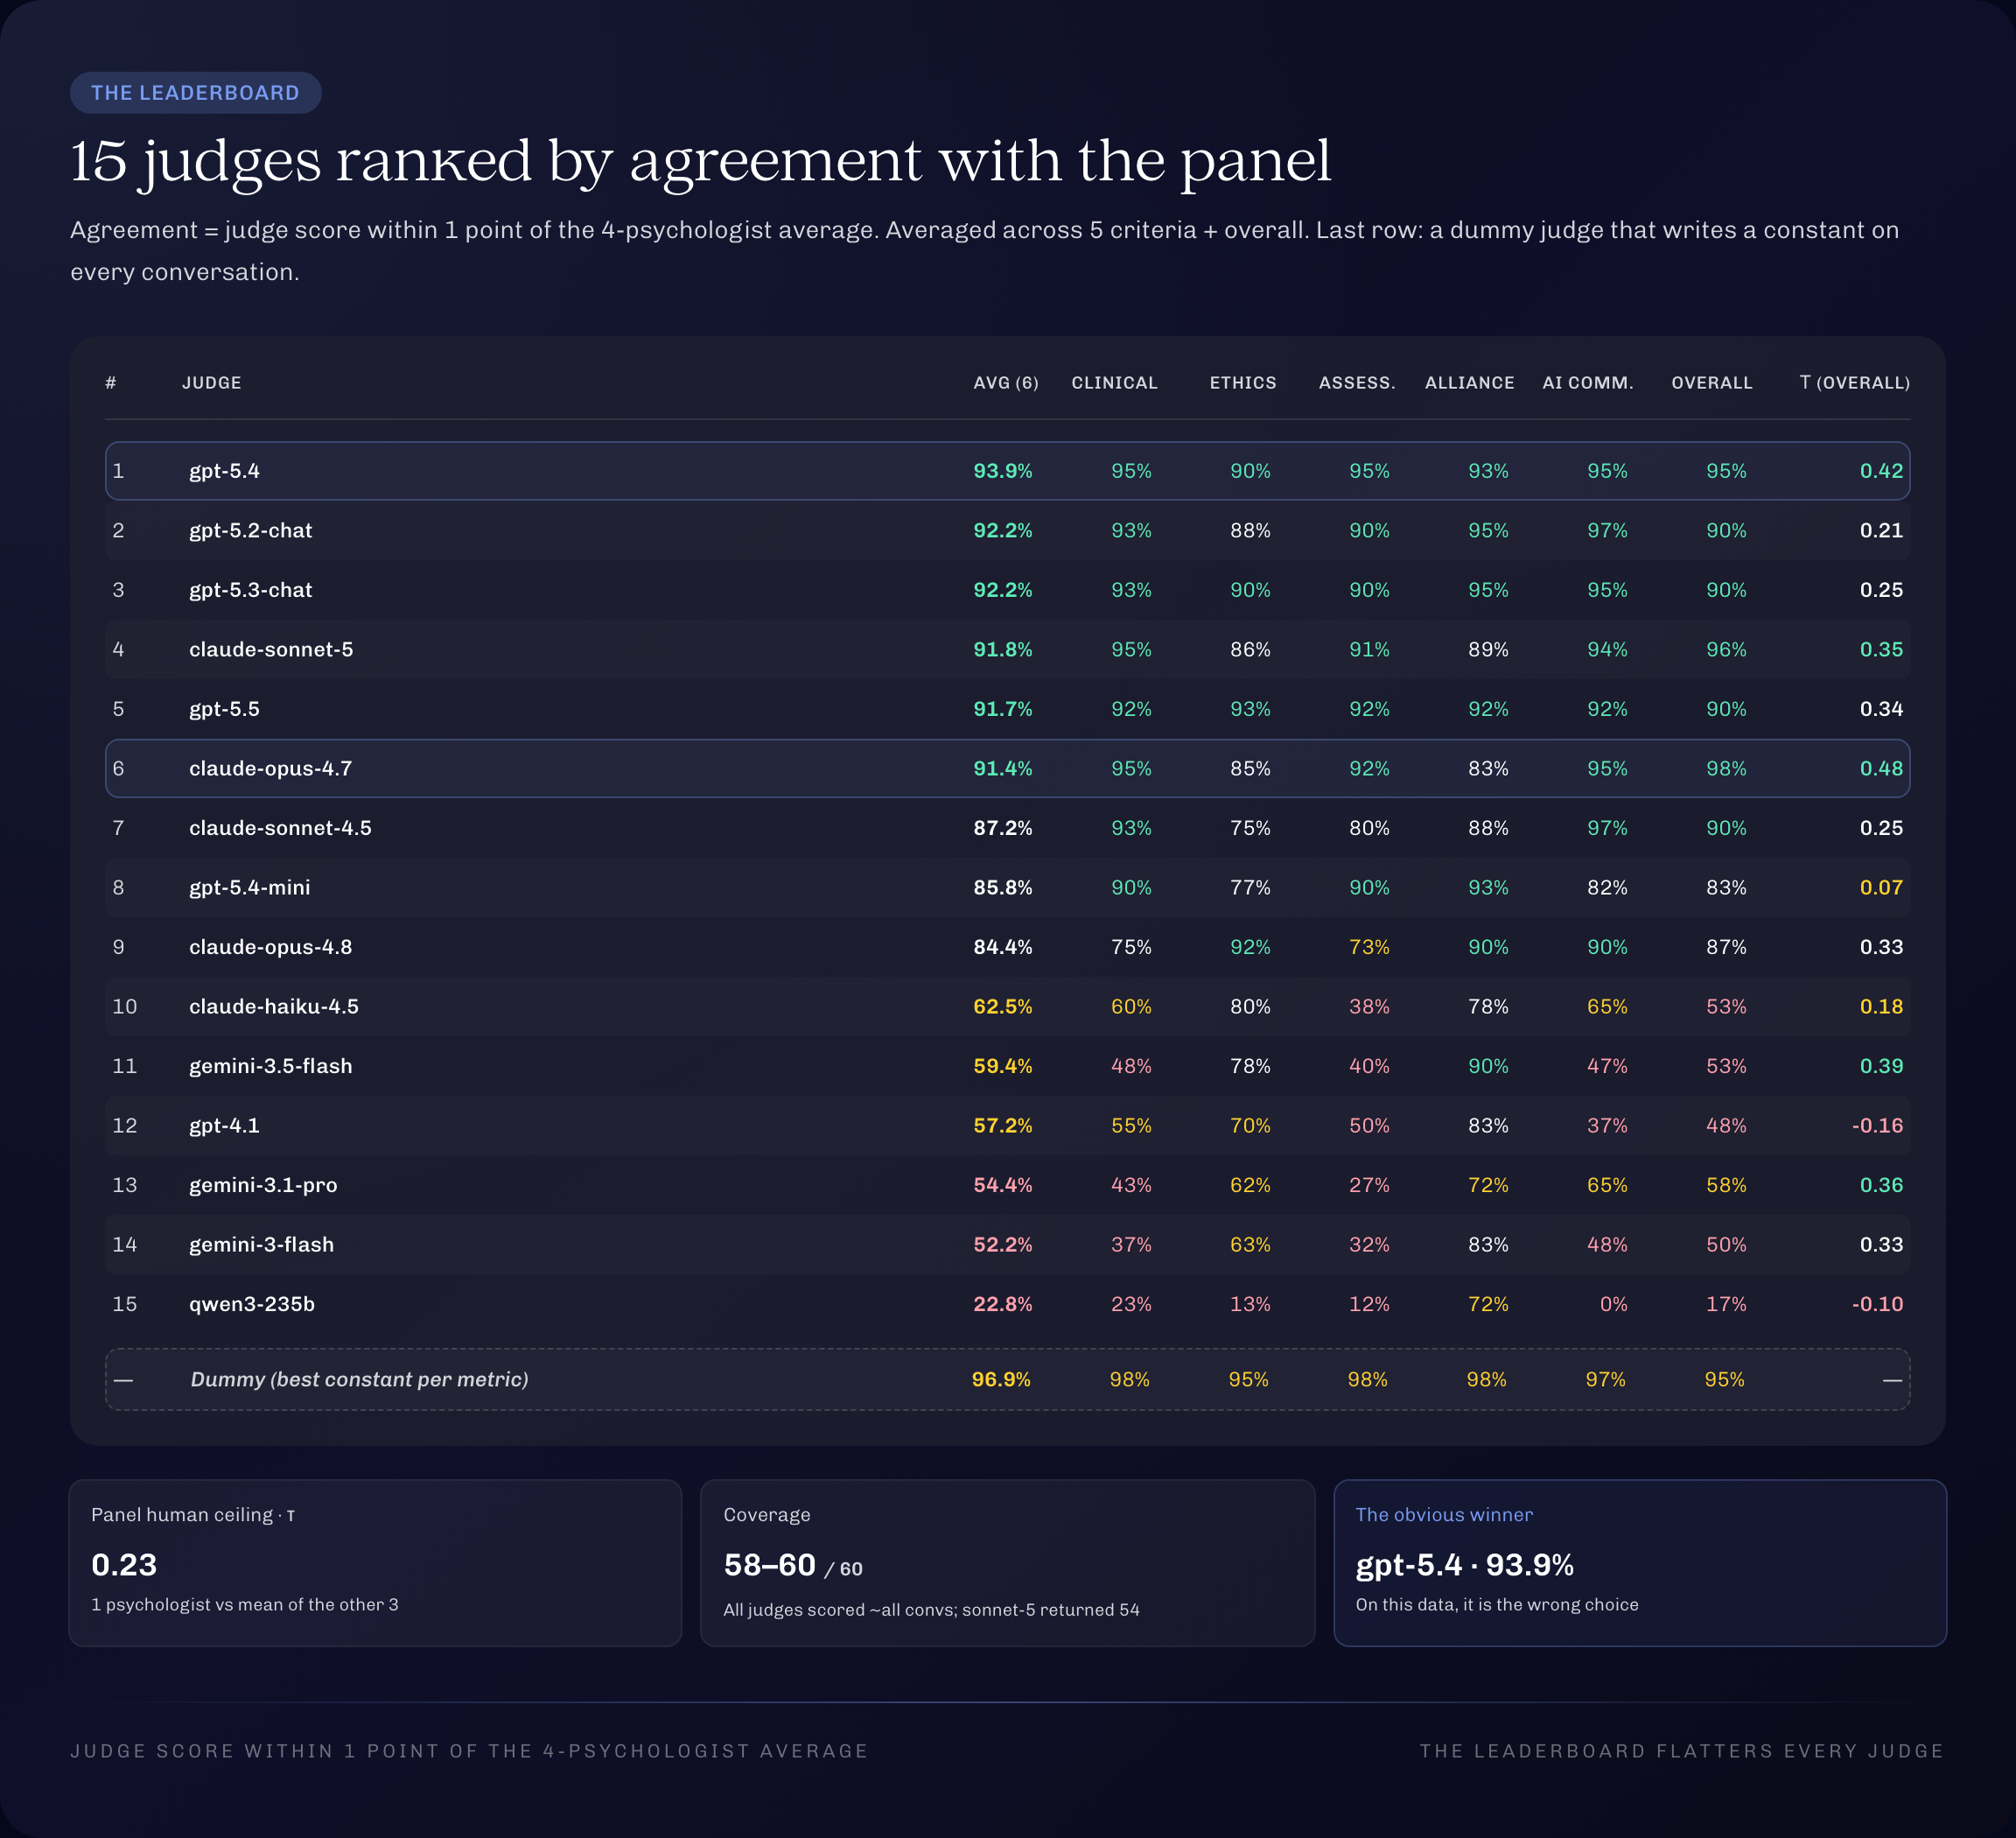Select the gpt-5.2-chat judge name
This screenshot has height=1838, width=2016.
[250, 530]
